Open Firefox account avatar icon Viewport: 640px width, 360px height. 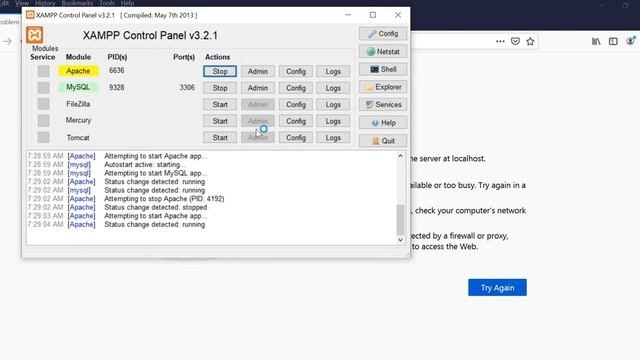[631, 41]
